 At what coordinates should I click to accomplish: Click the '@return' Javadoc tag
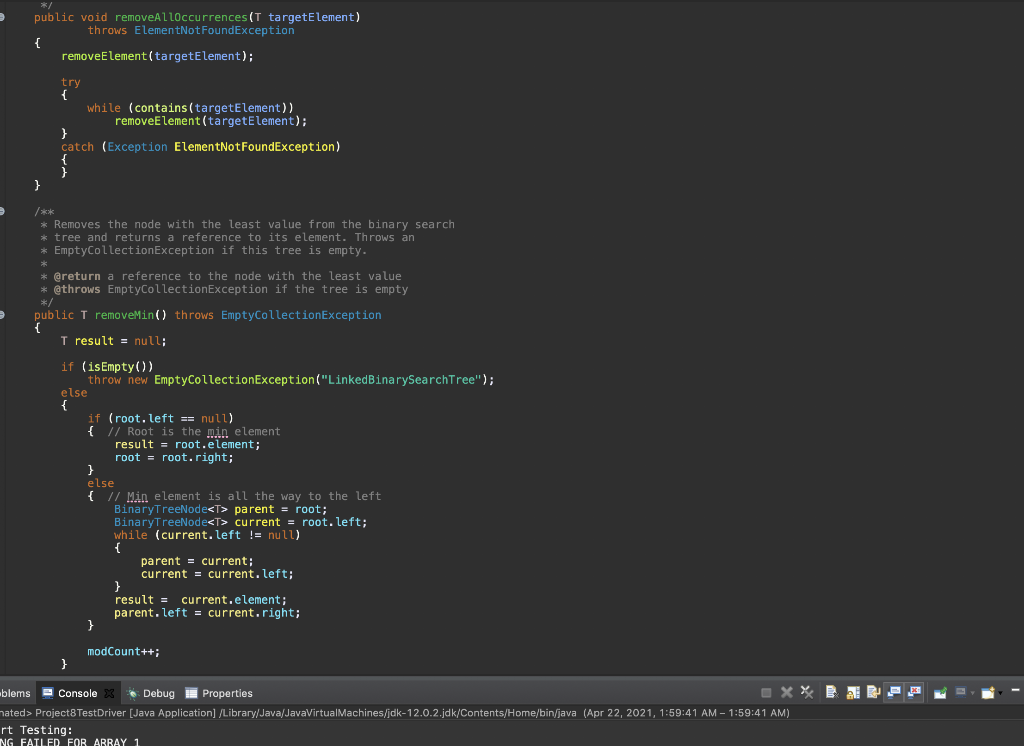[77, 276]
